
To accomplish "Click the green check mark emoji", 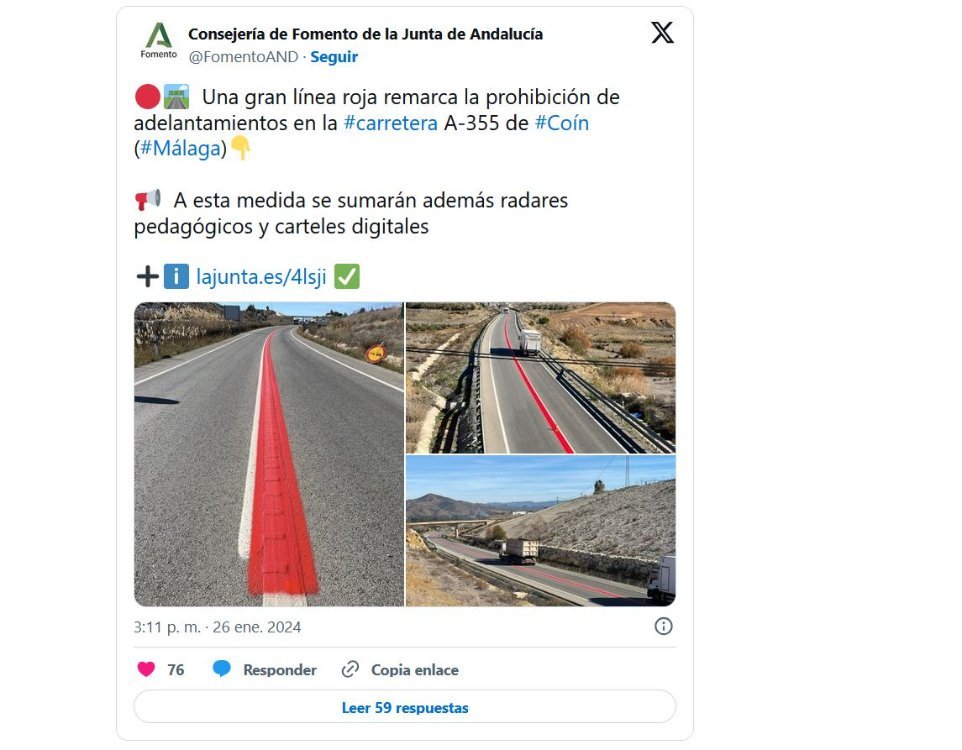I will [347, 276].
